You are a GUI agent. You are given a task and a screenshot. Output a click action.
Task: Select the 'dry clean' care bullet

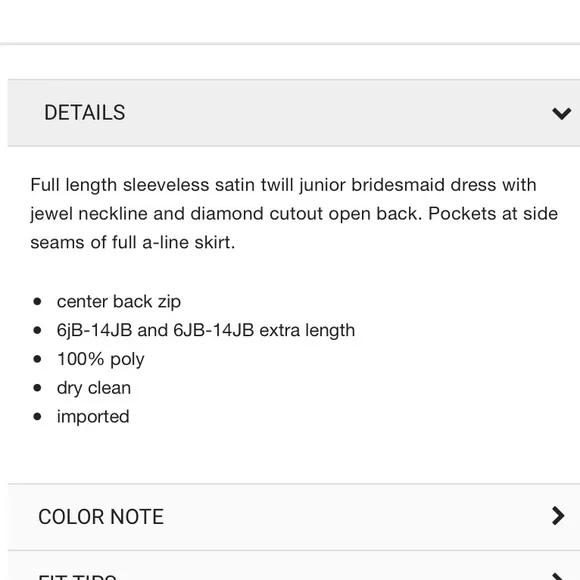pos(94,388)
